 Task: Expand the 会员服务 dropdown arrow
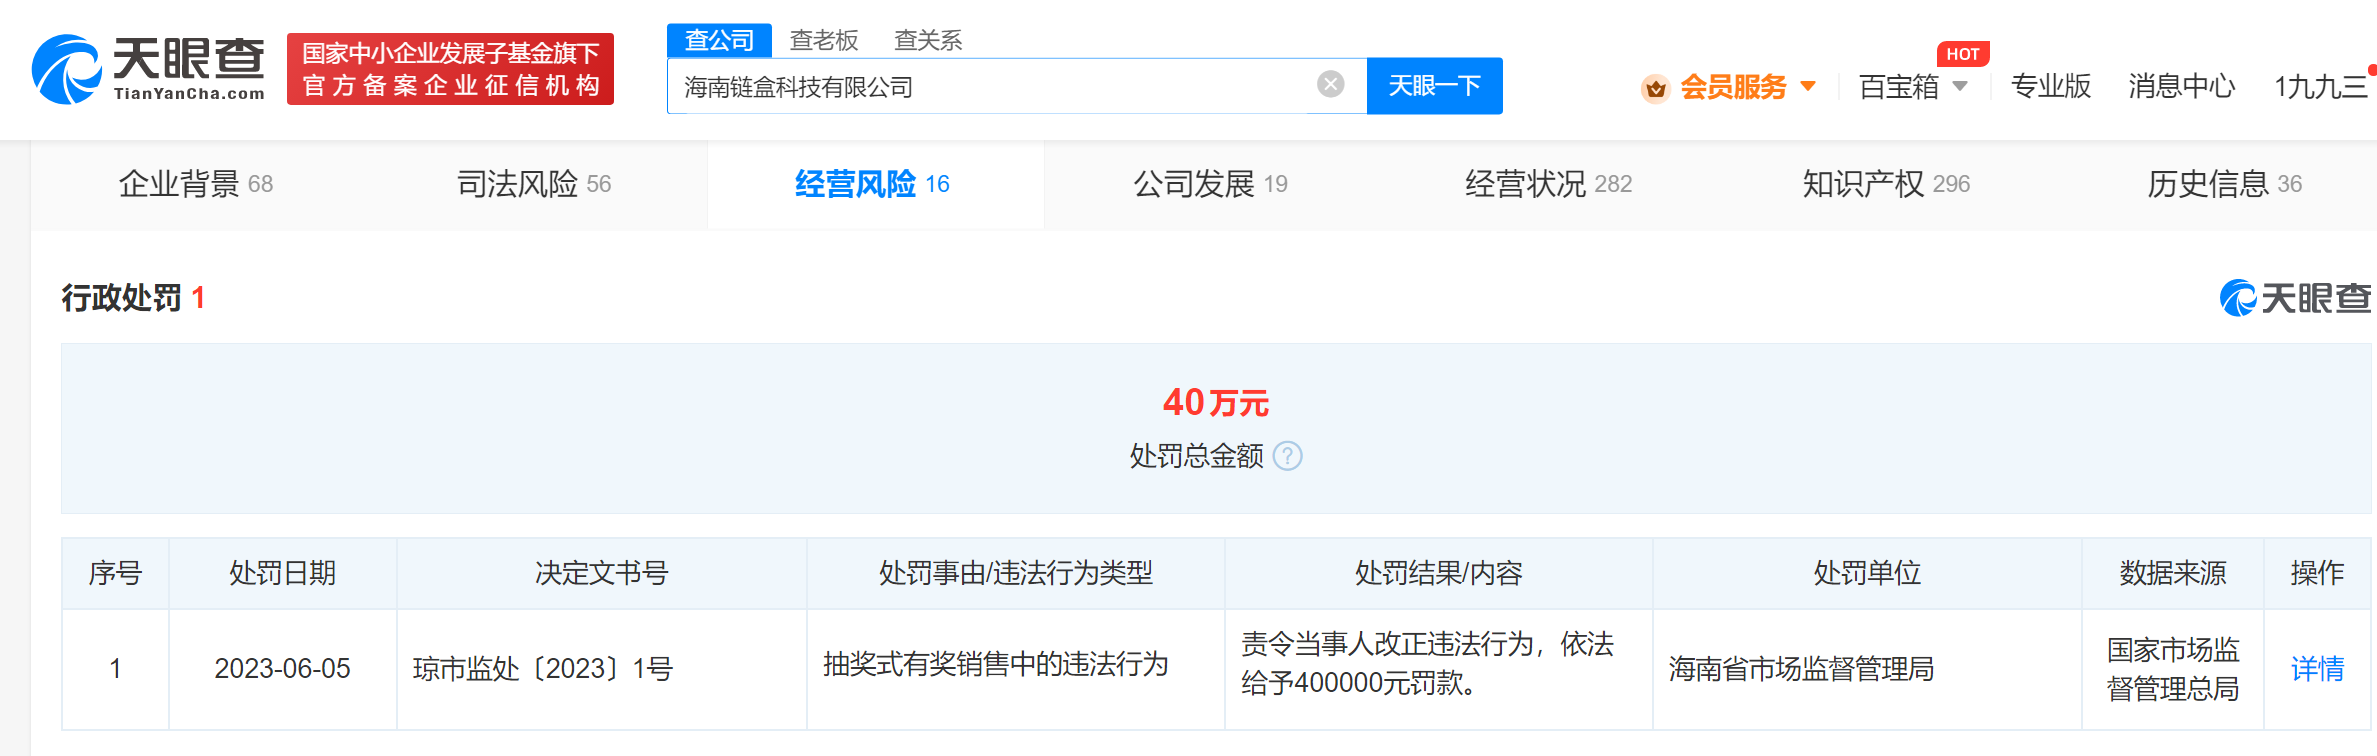click(1808, 87)
